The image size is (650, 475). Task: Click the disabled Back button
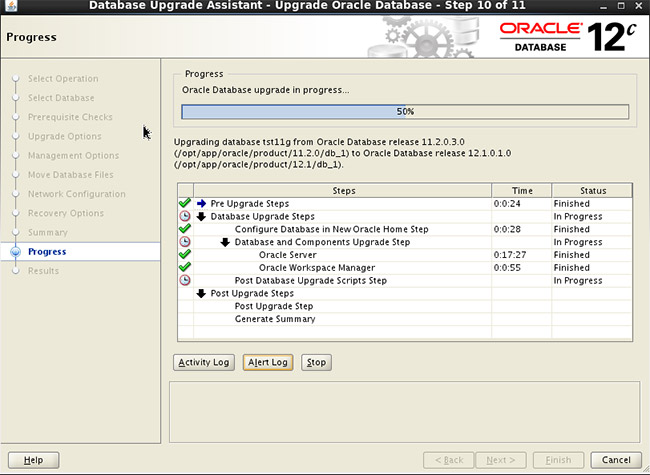click(x=449, y=460)
